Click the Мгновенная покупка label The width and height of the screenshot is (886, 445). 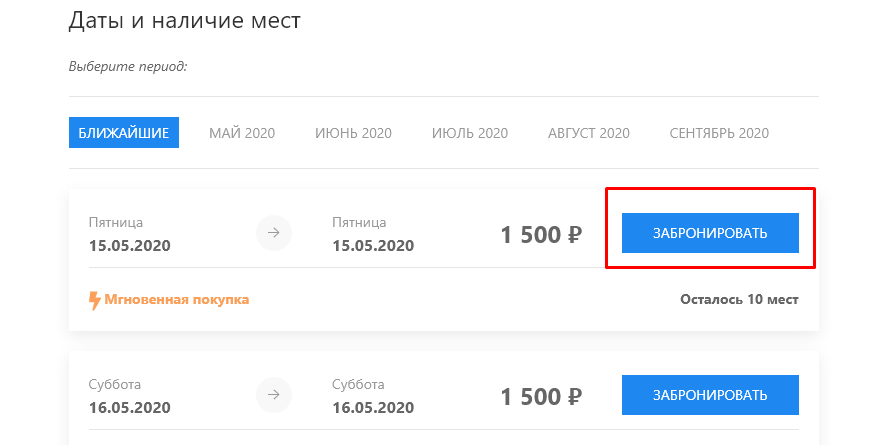pos(176,299)
